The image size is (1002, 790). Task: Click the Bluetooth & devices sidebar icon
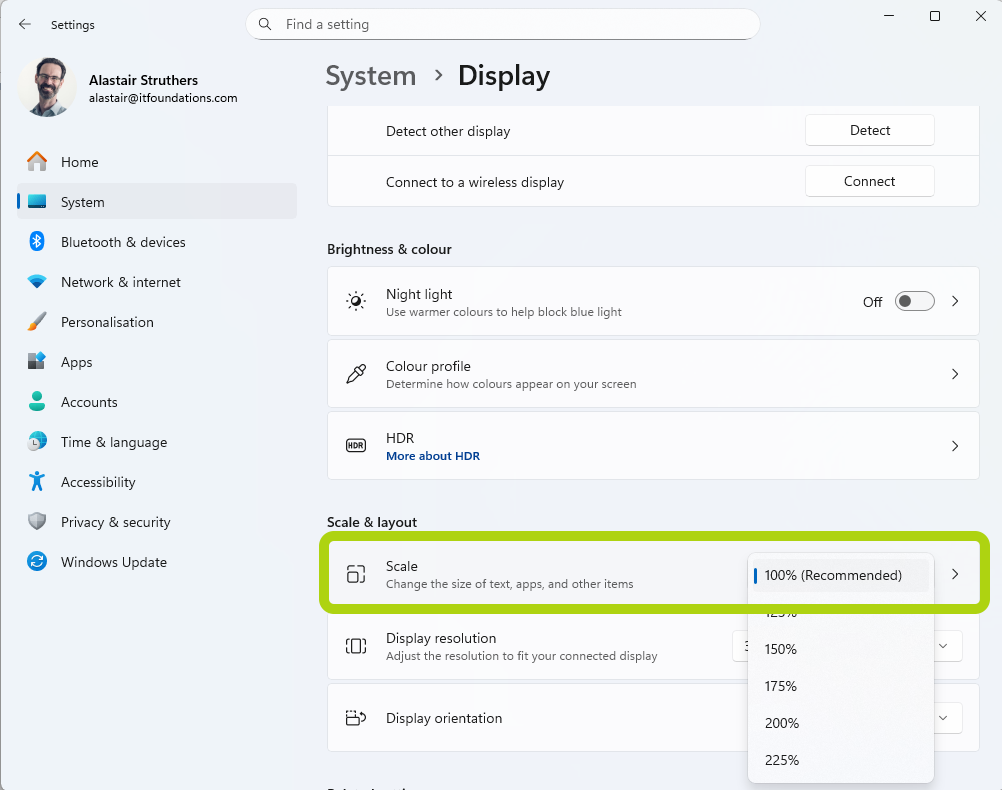[36, 242]
